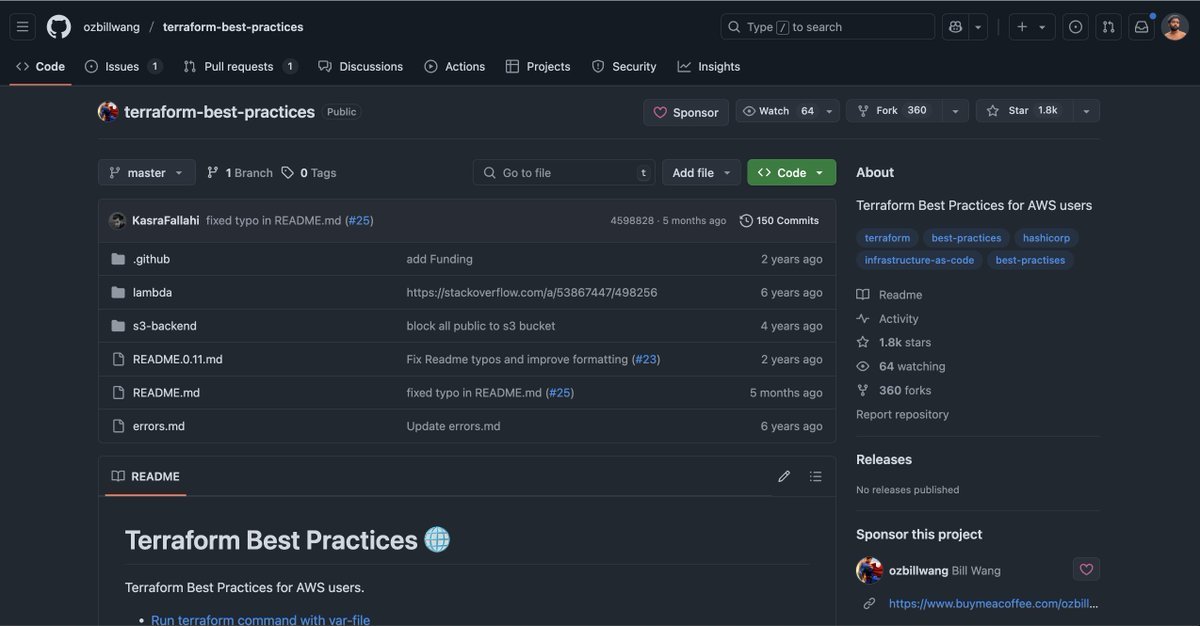The height and width of the screenshot is (626, 1200).
Task: Open the 1 Branch link
Action: (x=240, y=173)
